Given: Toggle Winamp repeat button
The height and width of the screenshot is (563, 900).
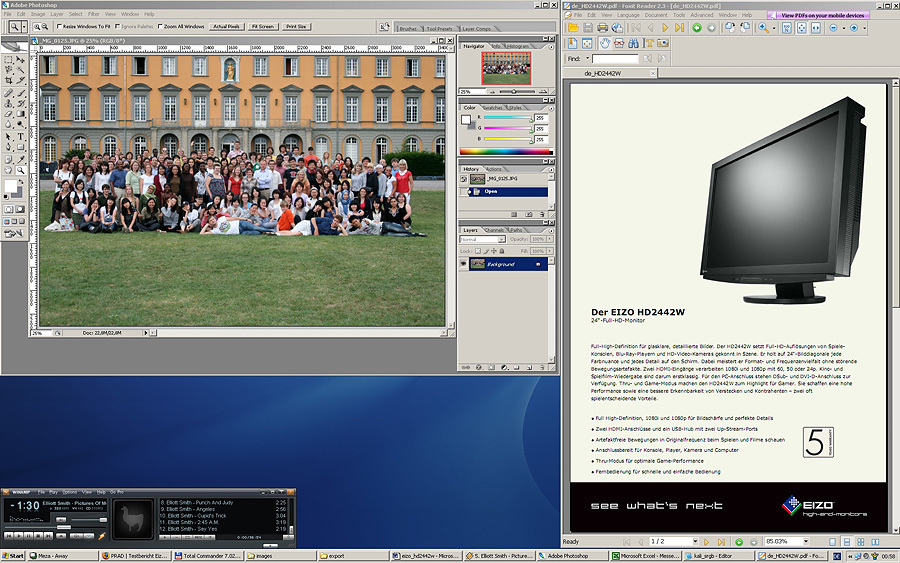Looking at the screenshot, I should click(x=88, y=536).
